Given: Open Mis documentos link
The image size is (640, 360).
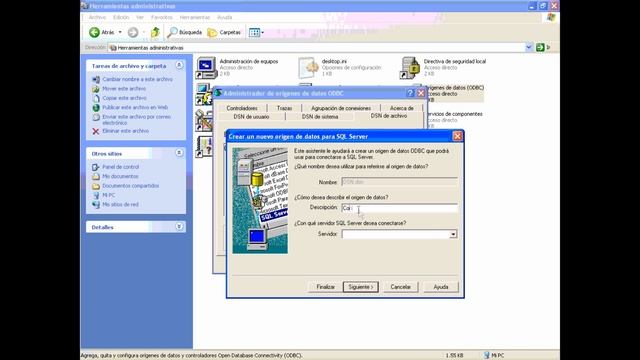Looking at the screenshot, I should pos(120,176).
